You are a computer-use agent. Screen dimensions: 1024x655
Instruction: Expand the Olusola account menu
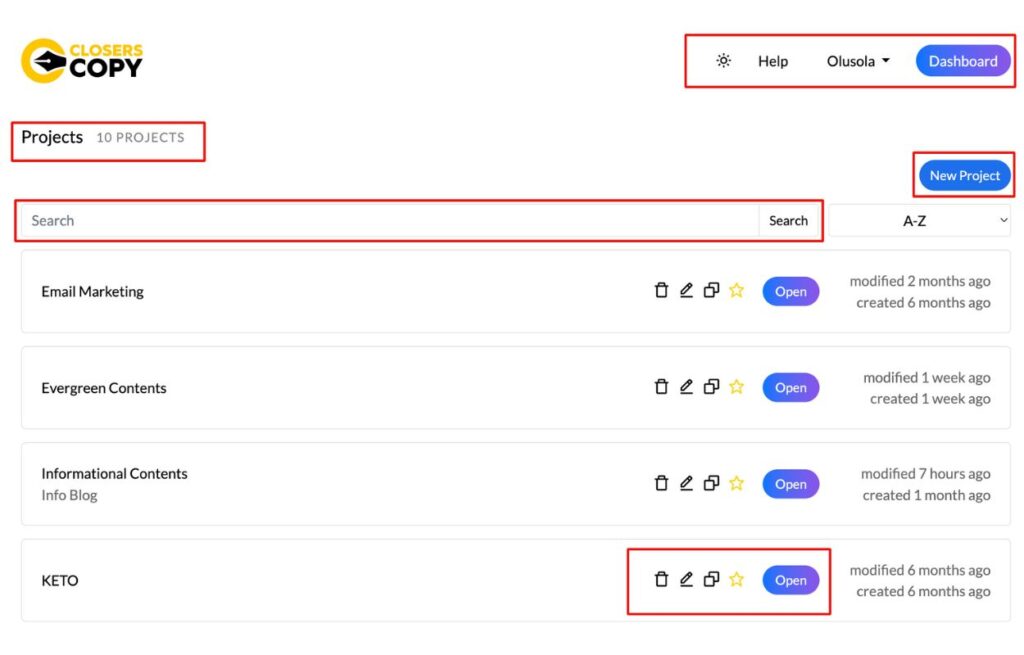click(x=858, y=61)
